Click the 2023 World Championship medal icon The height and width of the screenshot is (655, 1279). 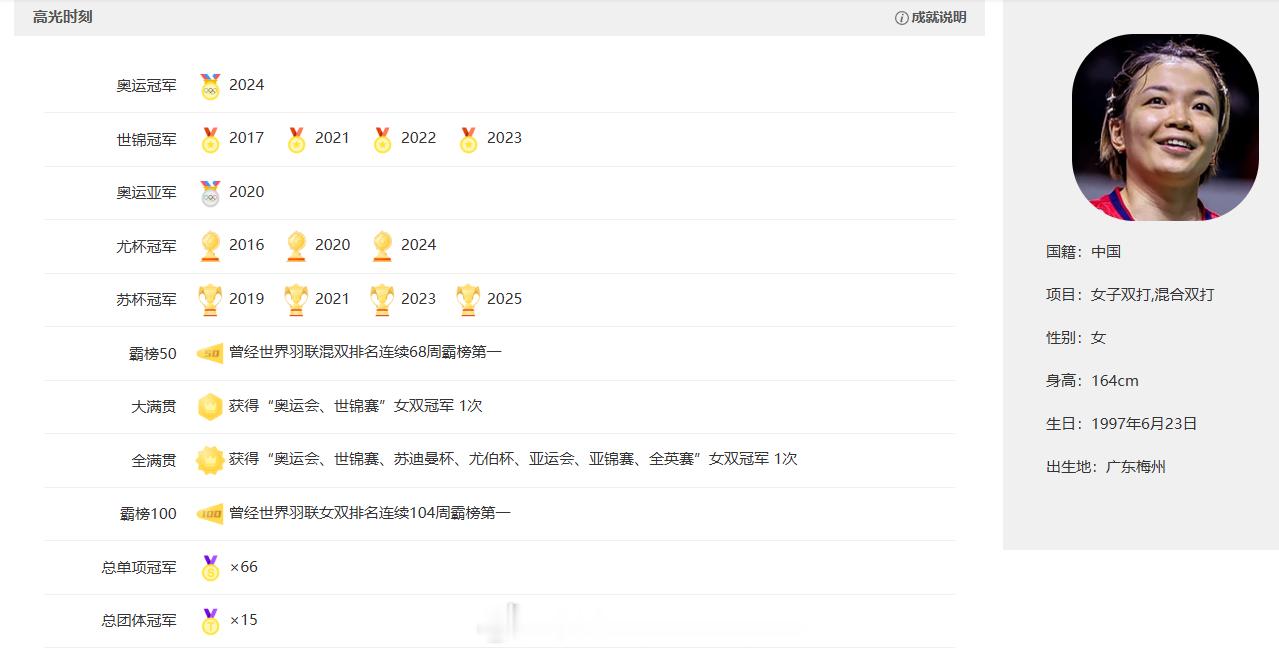tap(468, 139)
